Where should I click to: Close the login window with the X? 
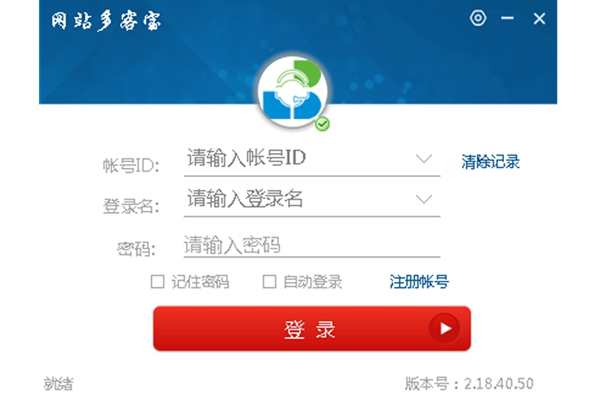540,18
